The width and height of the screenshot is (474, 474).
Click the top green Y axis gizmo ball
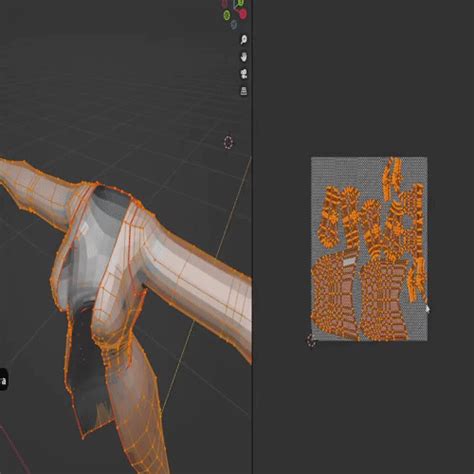pyautogui.click(x=240, y=3)
